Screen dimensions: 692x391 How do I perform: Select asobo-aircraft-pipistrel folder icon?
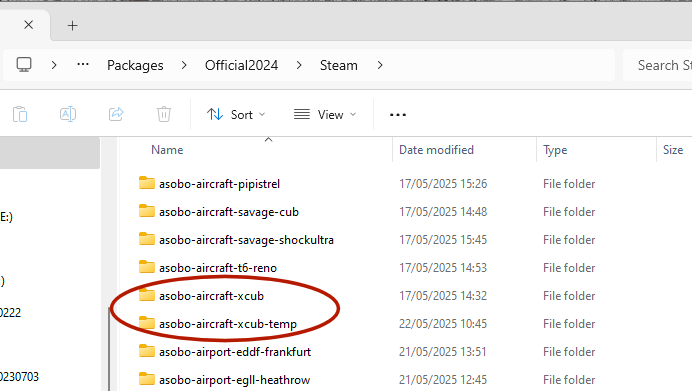[x=147, y=183]
